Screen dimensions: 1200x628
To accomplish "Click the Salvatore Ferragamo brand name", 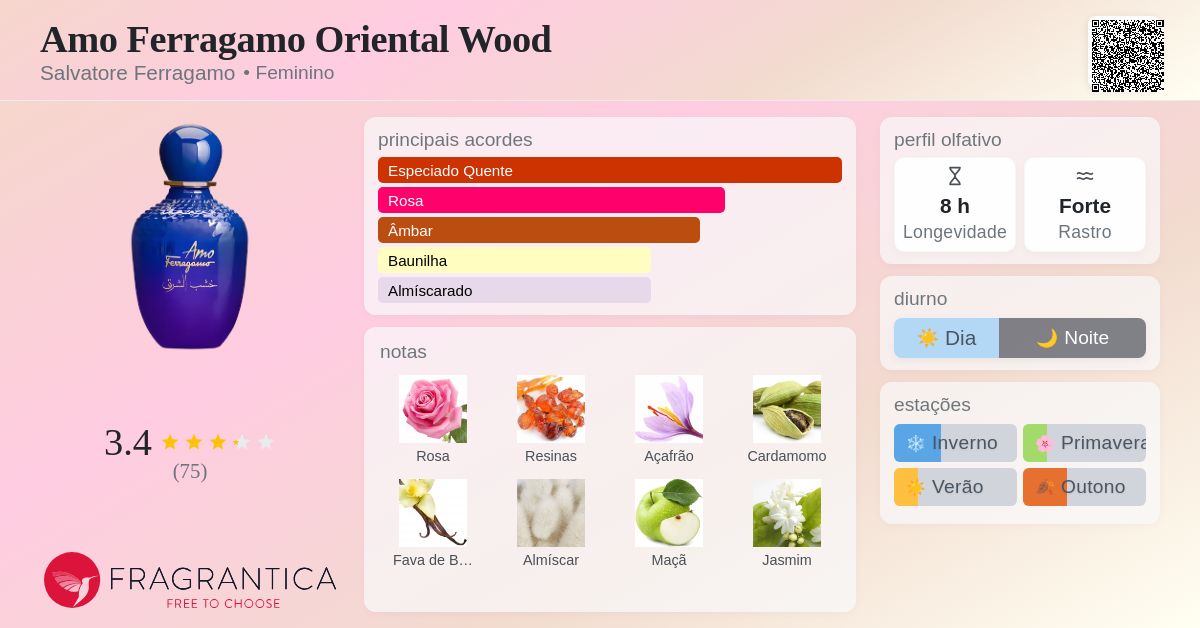I will (x=137, y=73).
